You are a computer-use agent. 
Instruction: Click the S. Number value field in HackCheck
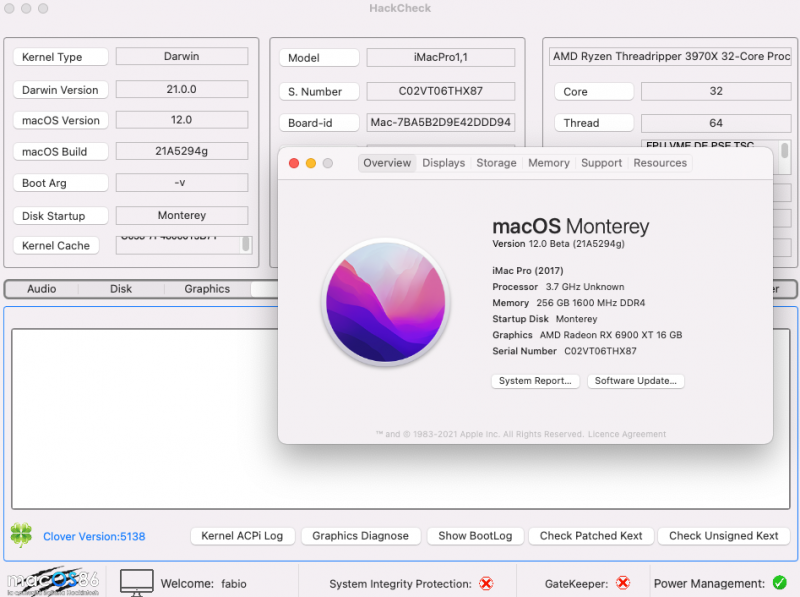(x=441, y=91)
